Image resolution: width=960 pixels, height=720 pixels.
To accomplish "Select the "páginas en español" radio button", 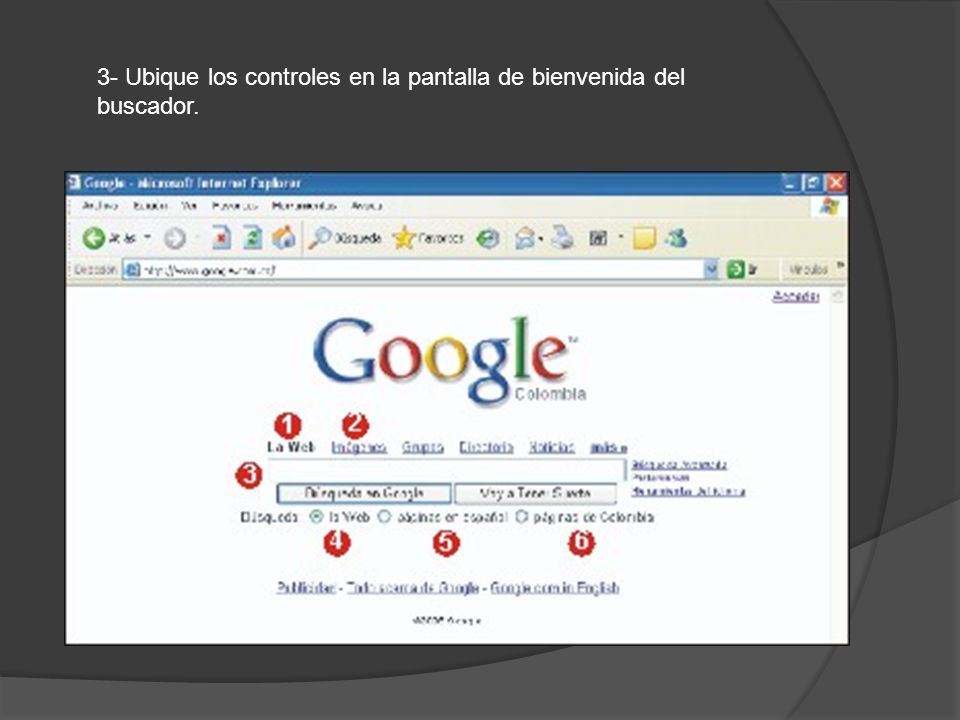I will click(384, 517).
